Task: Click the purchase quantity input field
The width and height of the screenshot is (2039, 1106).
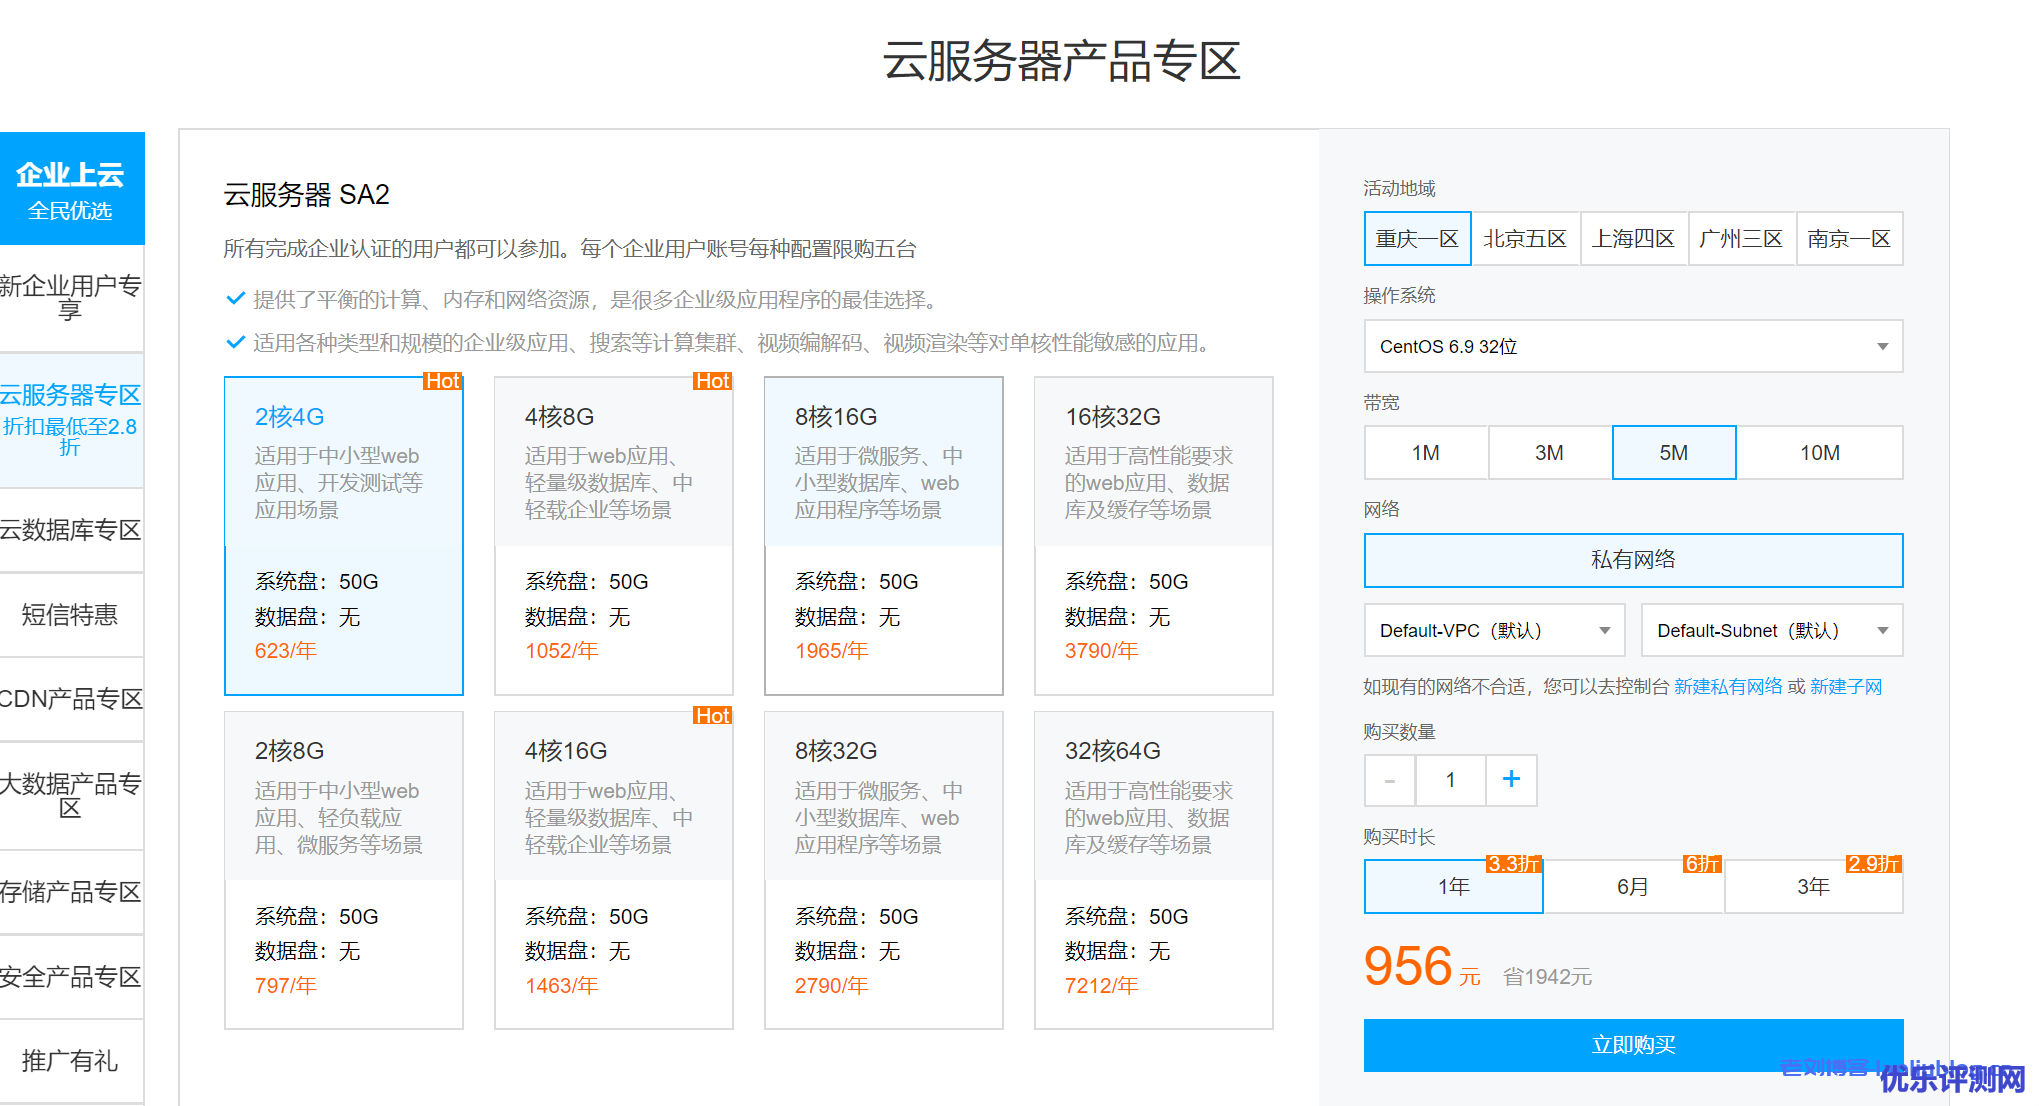Action: [1450, 780]
